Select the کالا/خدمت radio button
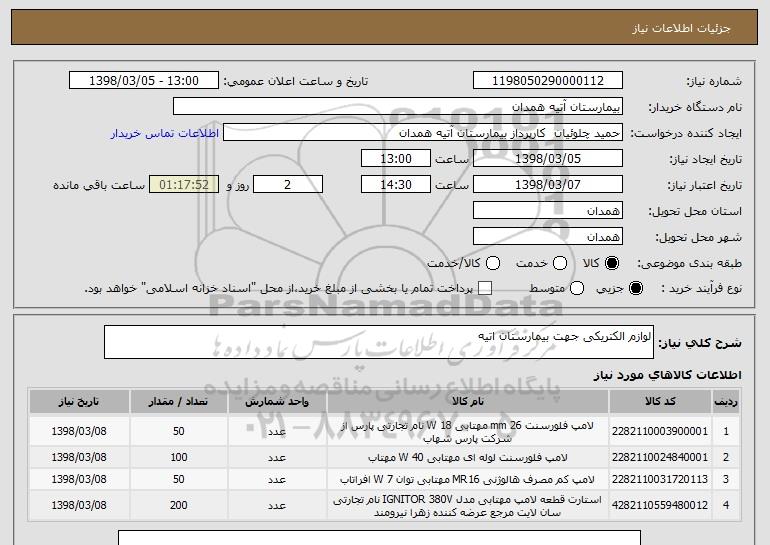Image resolution: width=770 pixels, height=545 pixels. (x=493, y=263)
